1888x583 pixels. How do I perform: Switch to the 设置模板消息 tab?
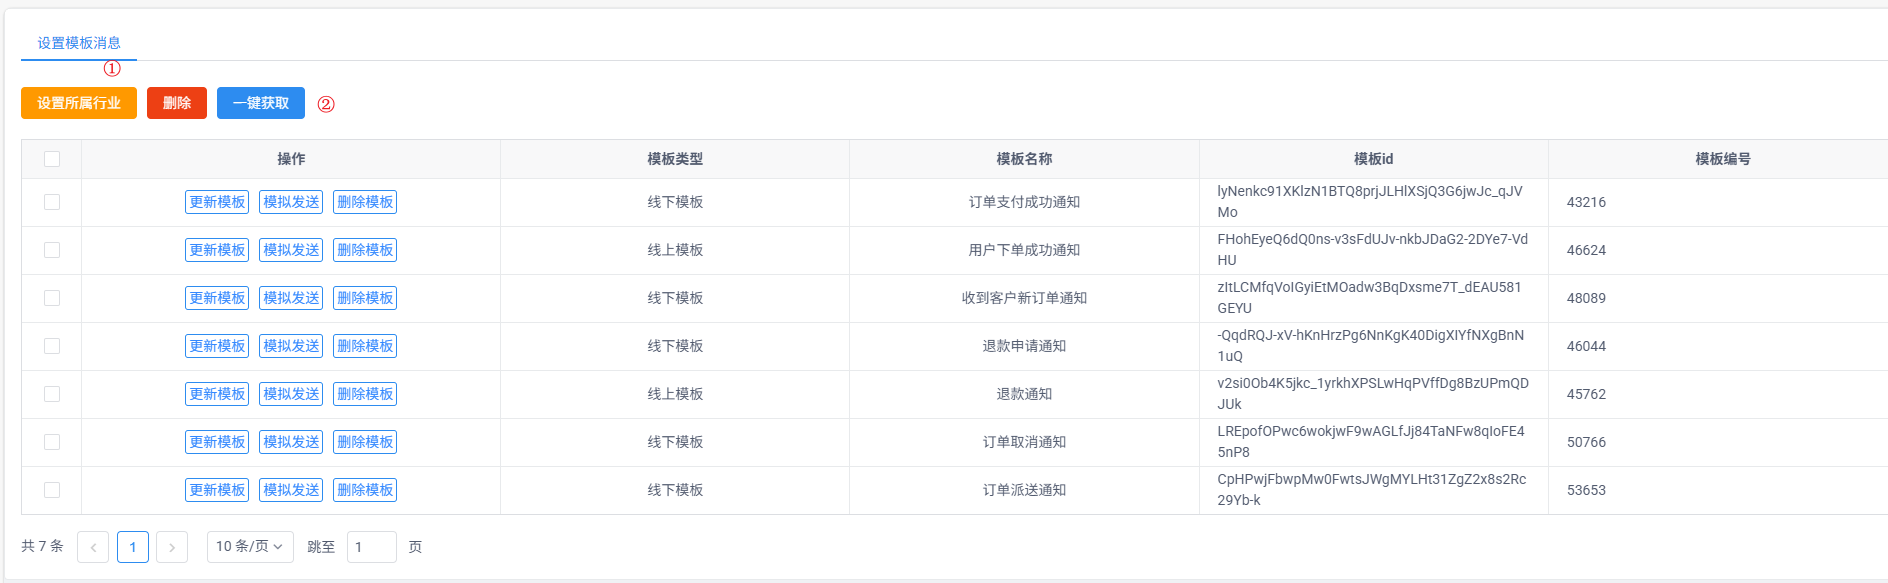click(x=79, y=43)
